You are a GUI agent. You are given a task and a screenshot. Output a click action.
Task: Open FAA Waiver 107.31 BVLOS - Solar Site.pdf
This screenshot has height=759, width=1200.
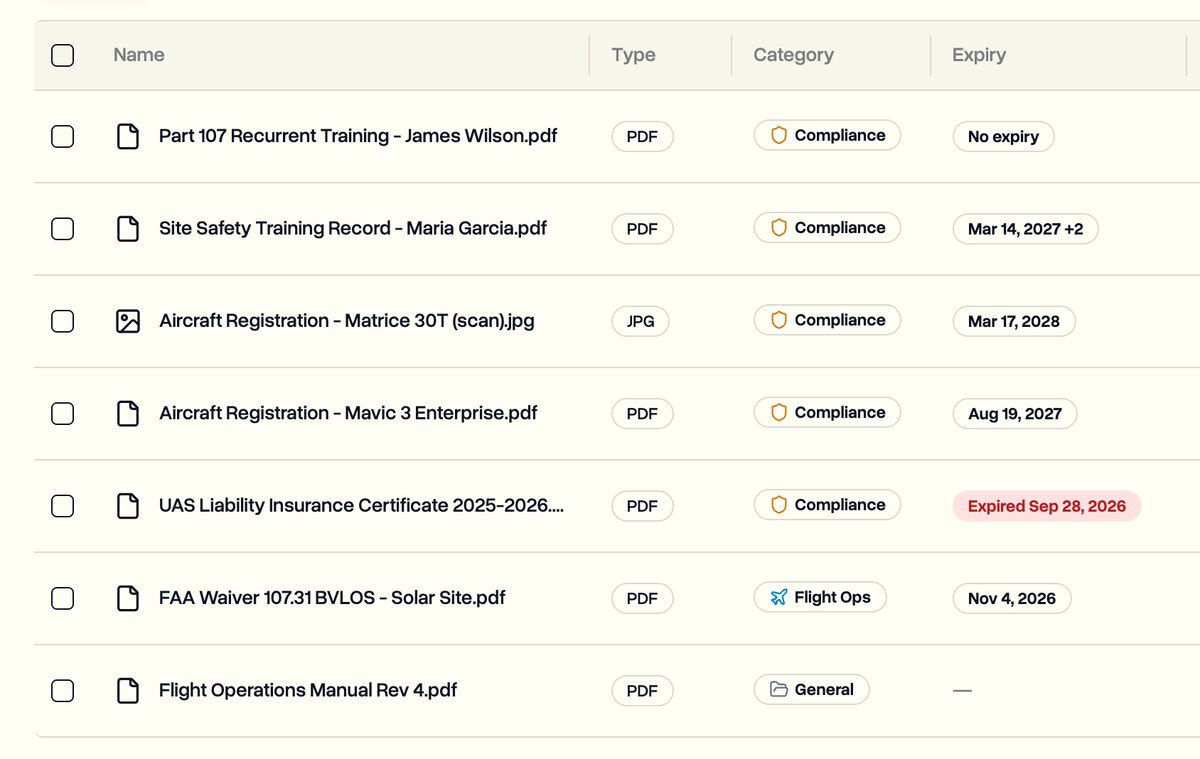point(332,598)
